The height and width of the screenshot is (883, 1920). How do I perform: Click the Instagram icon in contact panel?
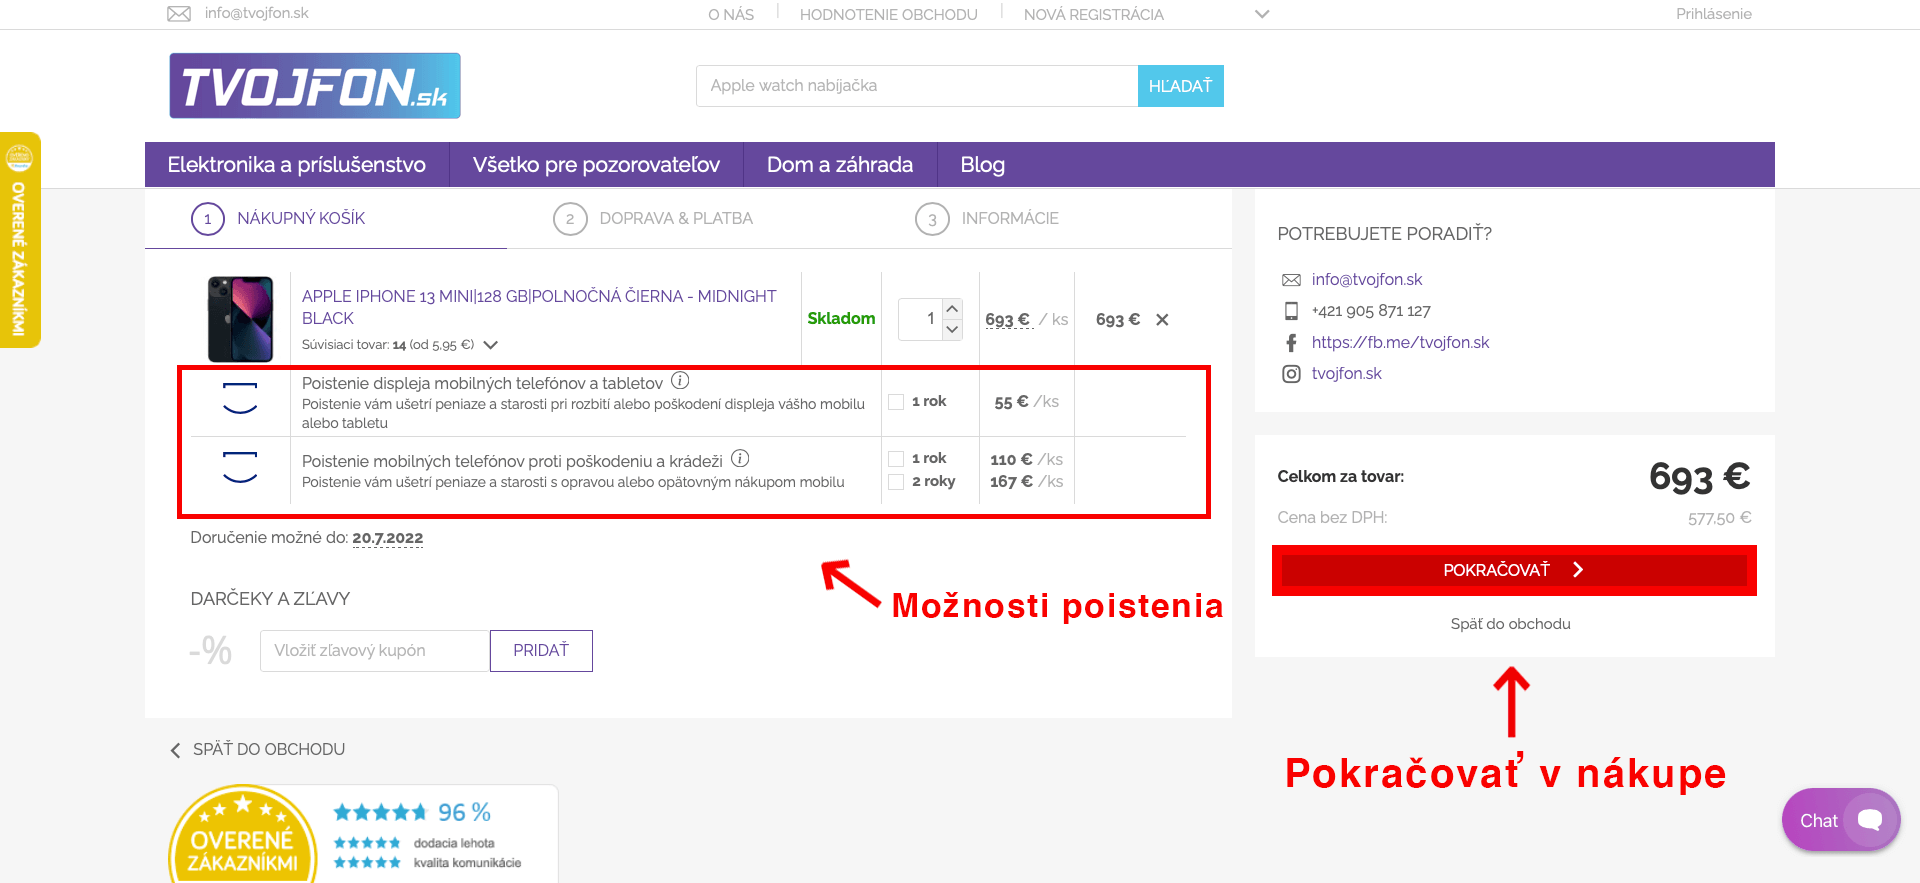[x=1291, y=374]
